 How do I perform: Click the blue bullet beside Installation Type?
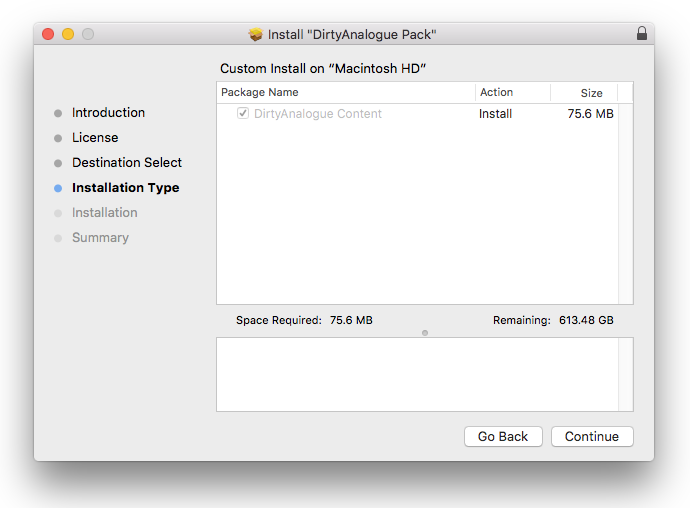(x=58, y=188)
